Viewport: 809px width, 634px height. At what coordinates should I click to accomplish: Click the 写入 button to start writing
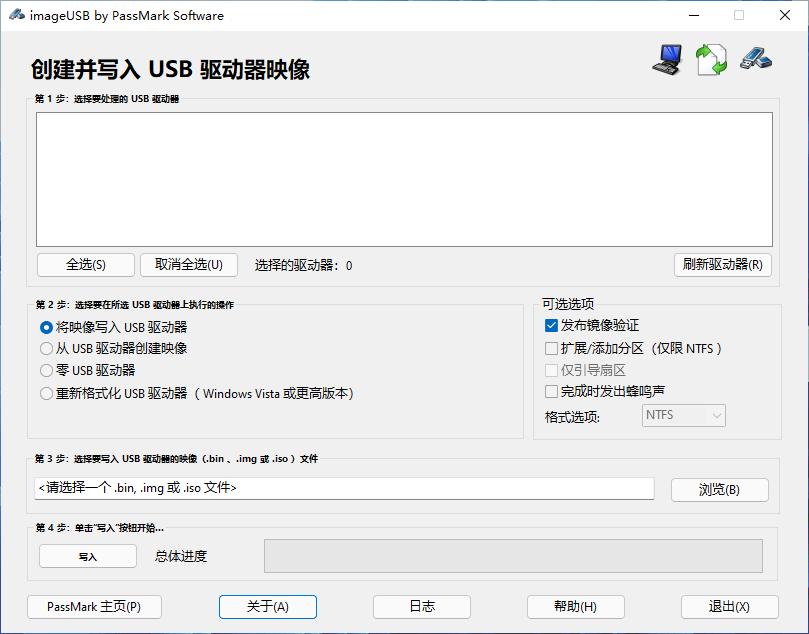point(87,556)
